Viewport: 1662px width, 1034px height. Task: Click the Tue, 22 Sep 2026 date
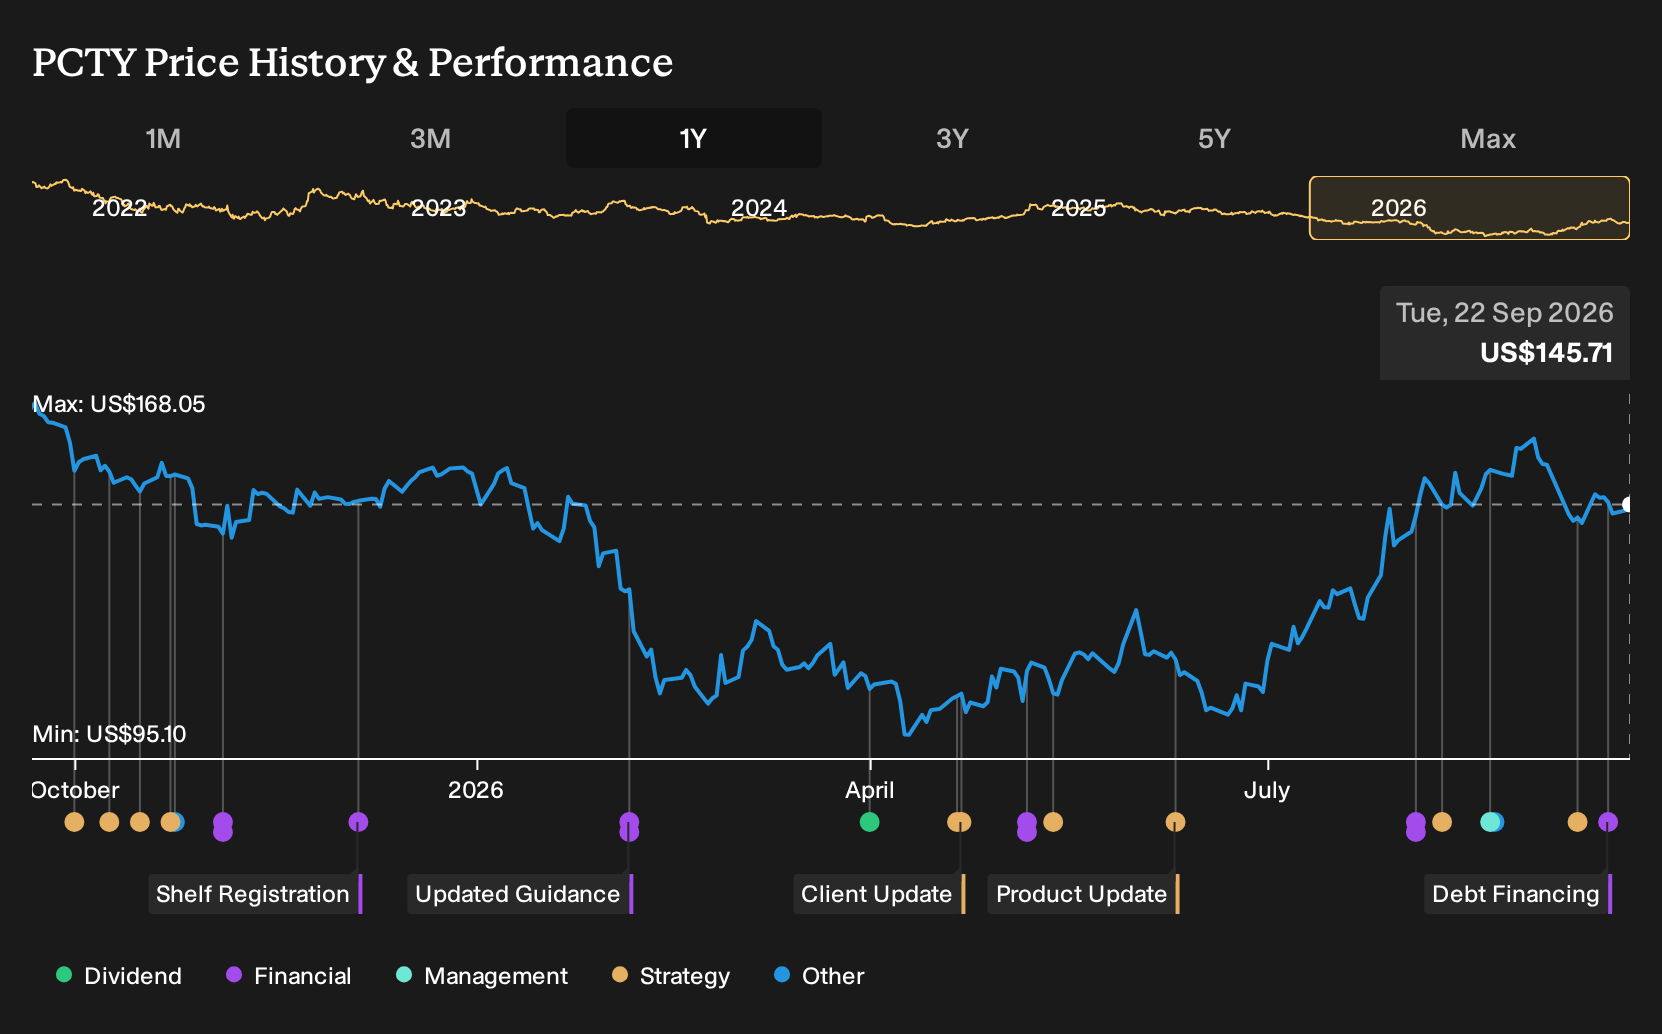coord(1504,313)
